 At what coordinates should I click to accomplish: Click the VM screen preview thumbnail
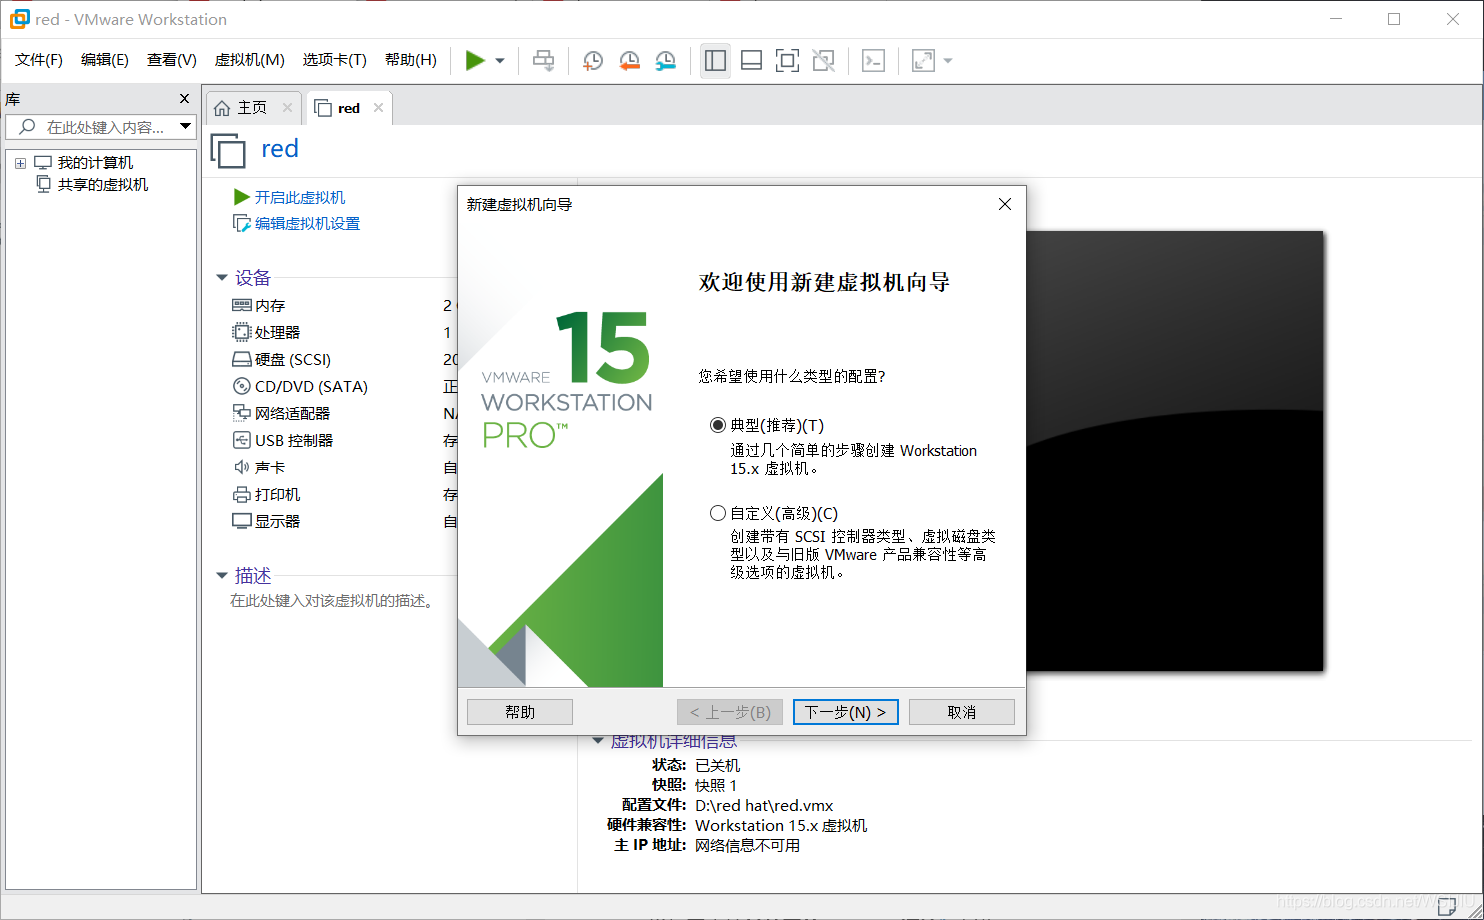point(1175,451)
